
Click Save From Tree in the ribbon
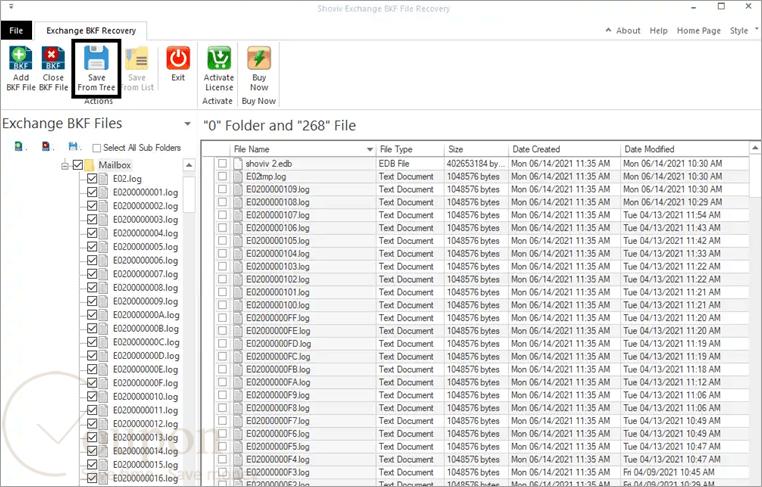(x=96, y=69)
